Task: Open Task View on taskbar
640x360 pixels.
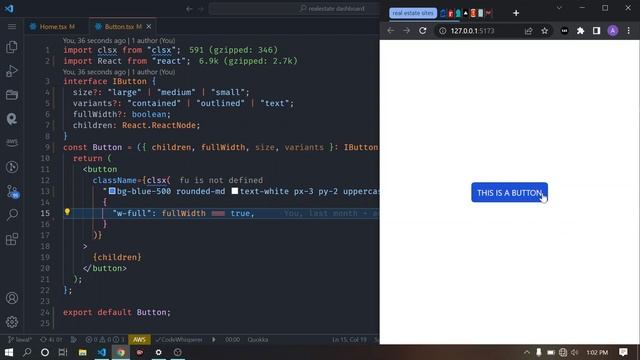Action: pyautogui.click(x=63, y=352)
